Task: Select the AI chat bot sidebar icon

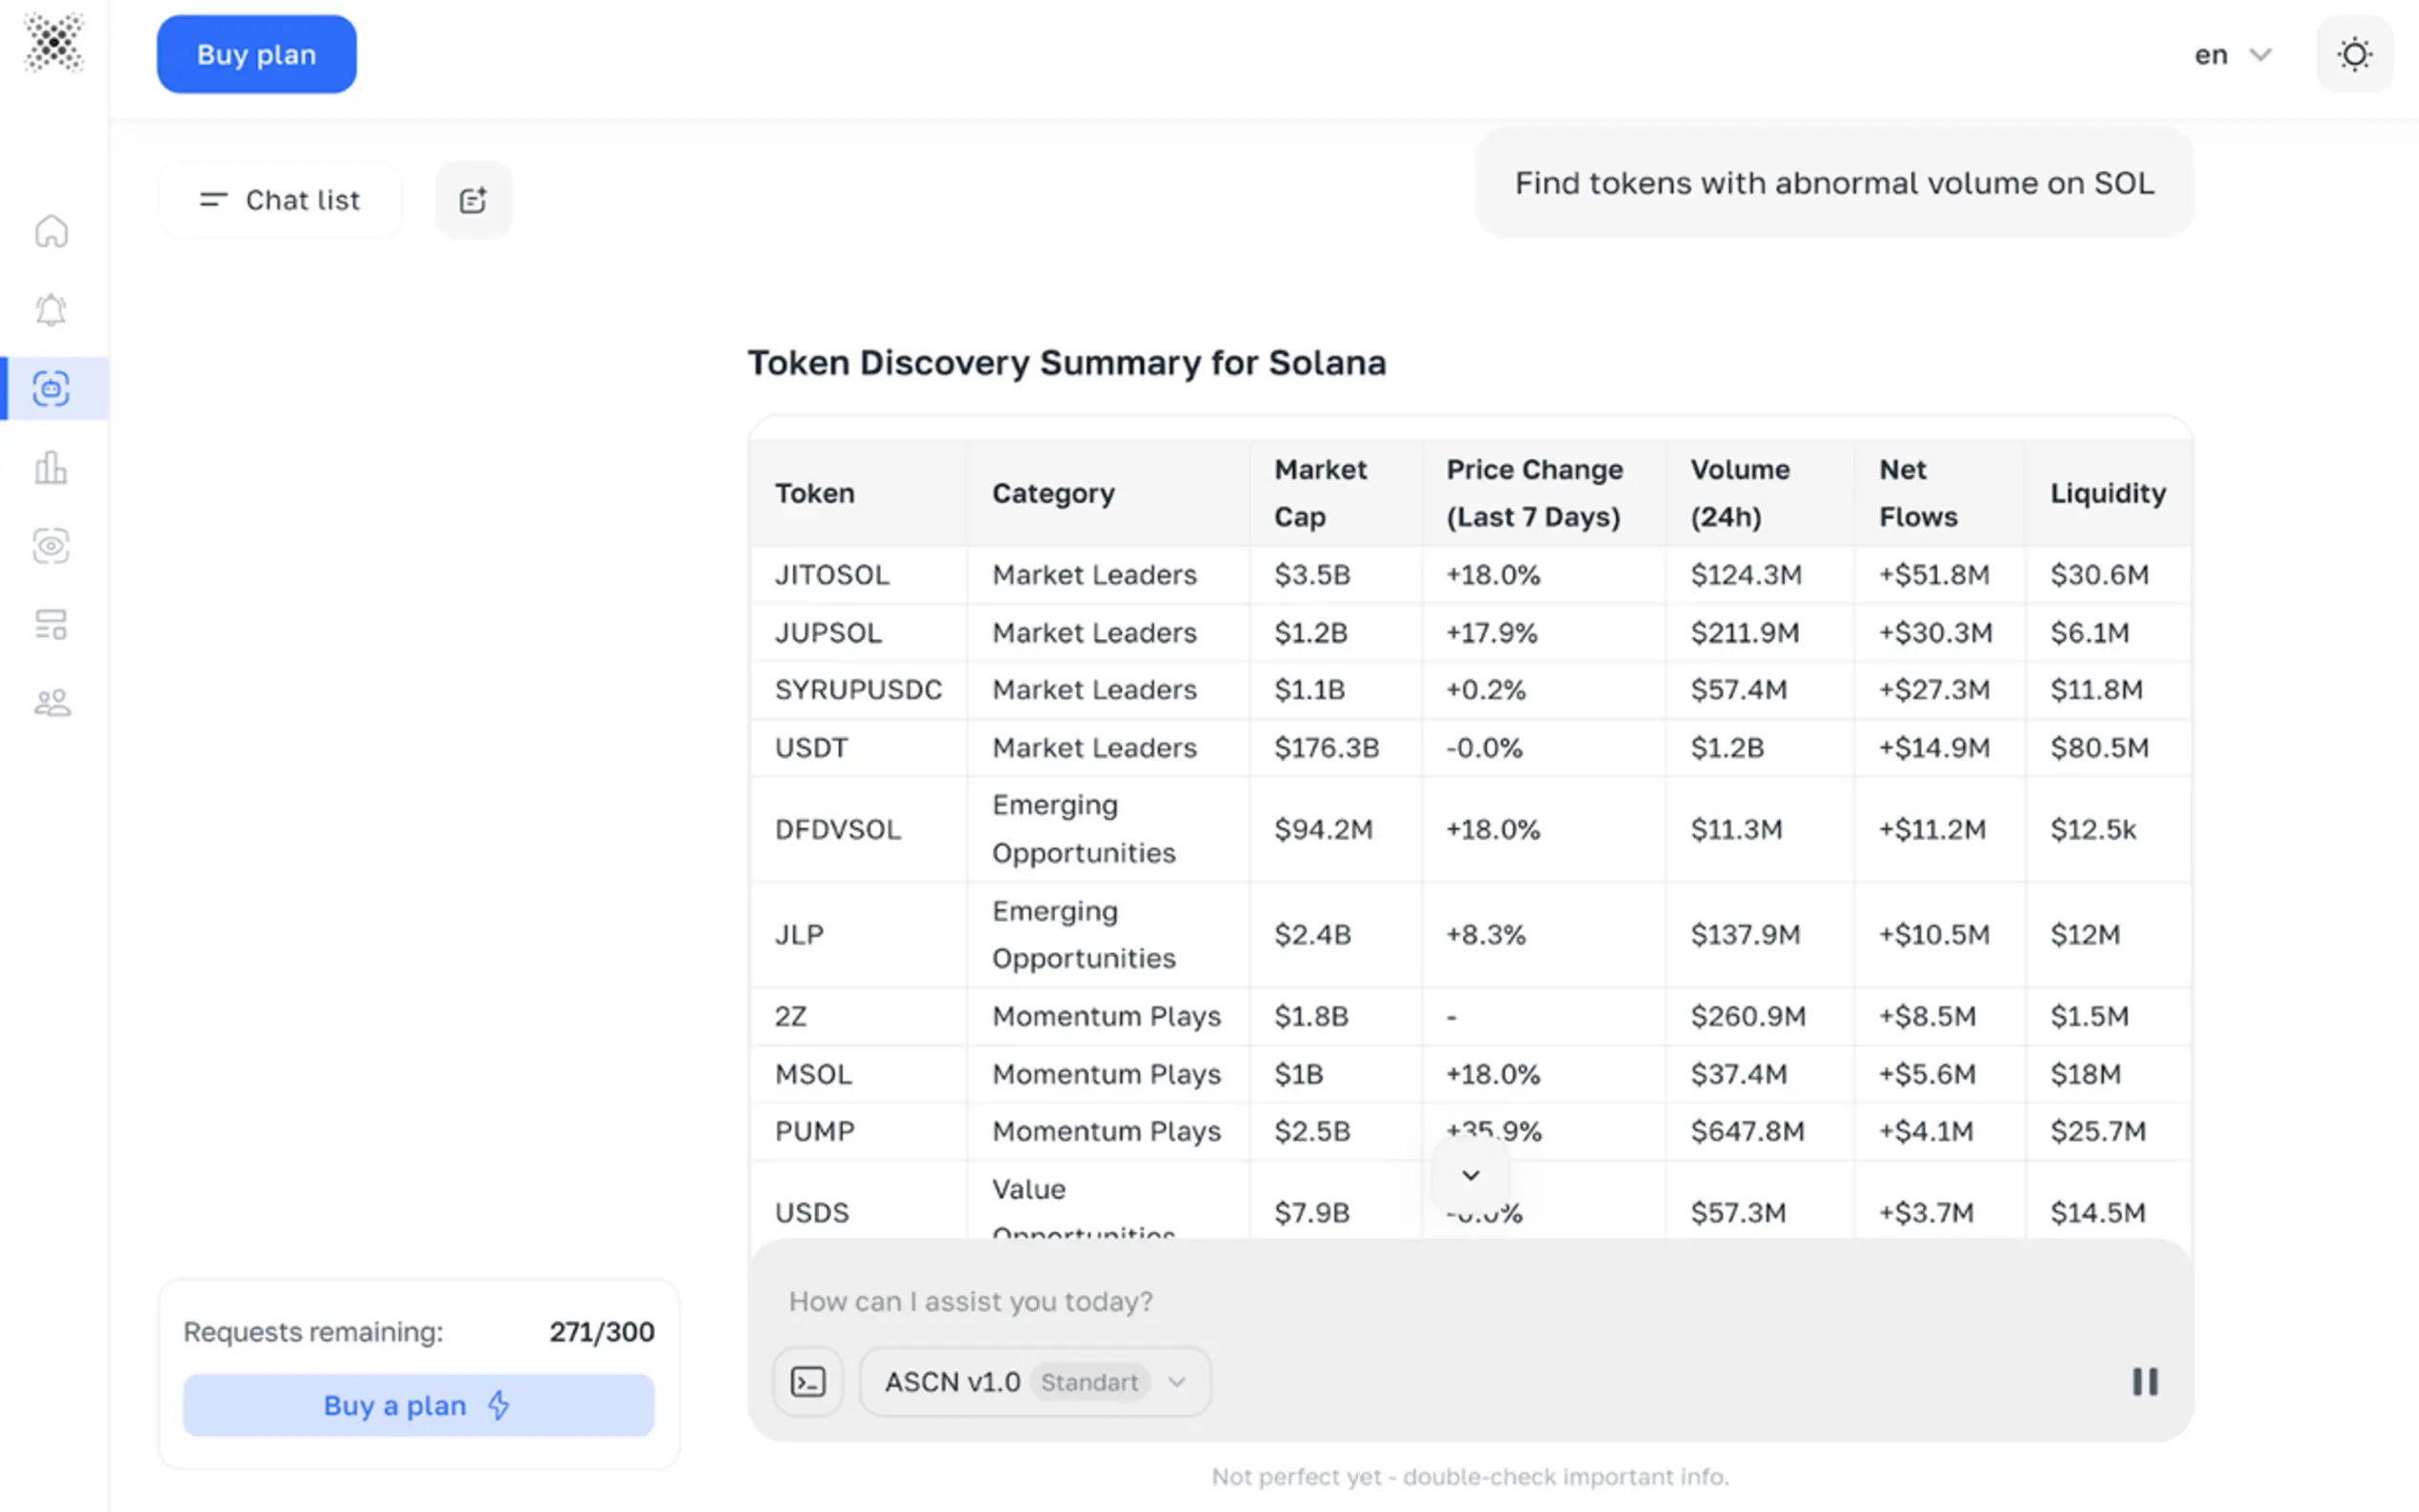Action: (51, 388)
